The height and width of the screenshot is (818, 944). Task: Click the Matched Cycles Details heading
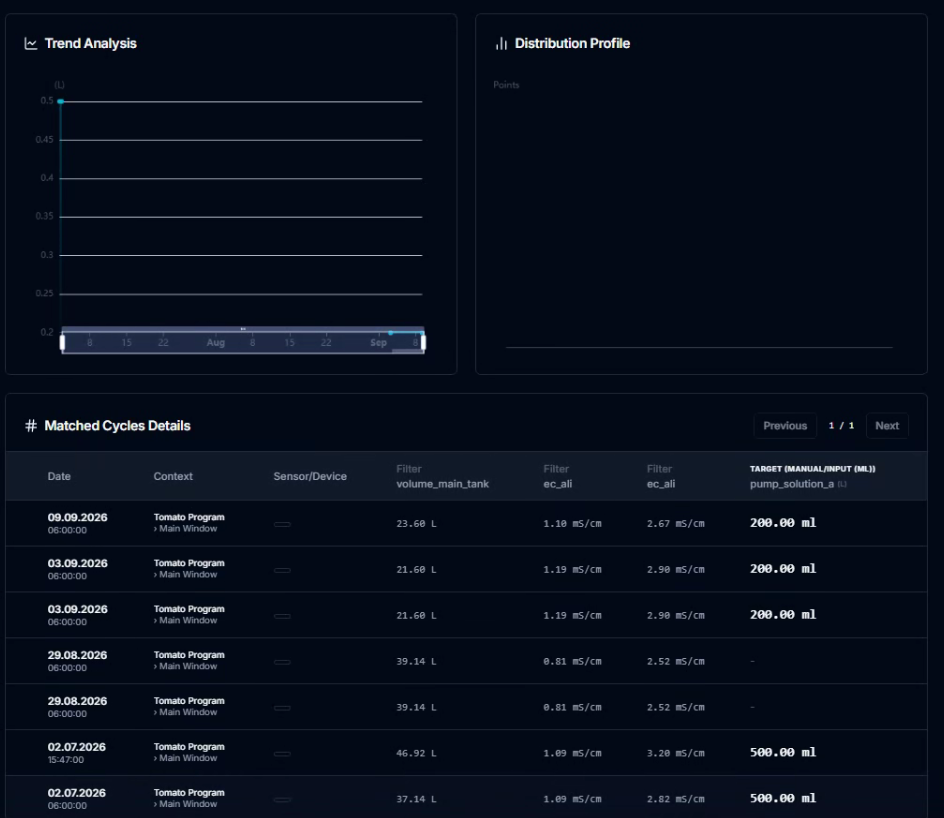pos(117,426)
